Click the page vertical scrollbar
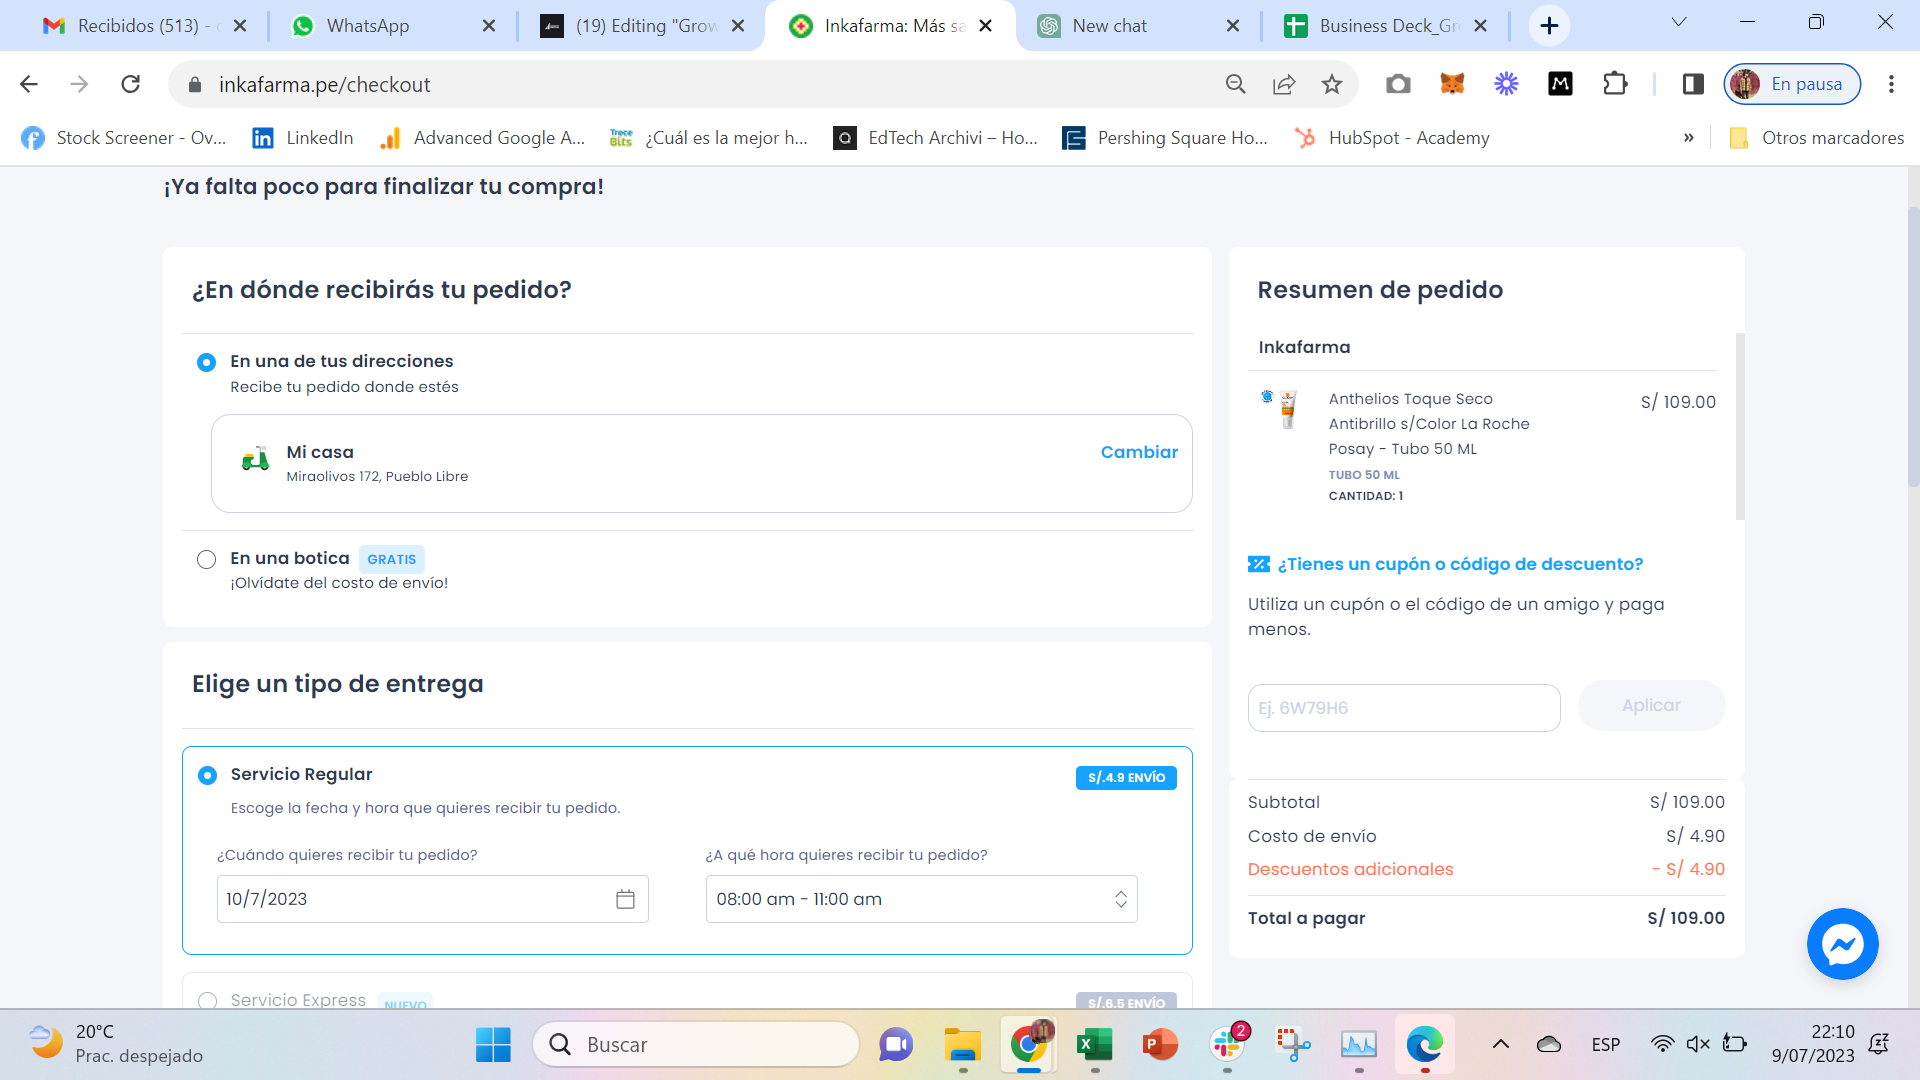The height and width of the screenshot is (1080, 1920). (1913, 347)
